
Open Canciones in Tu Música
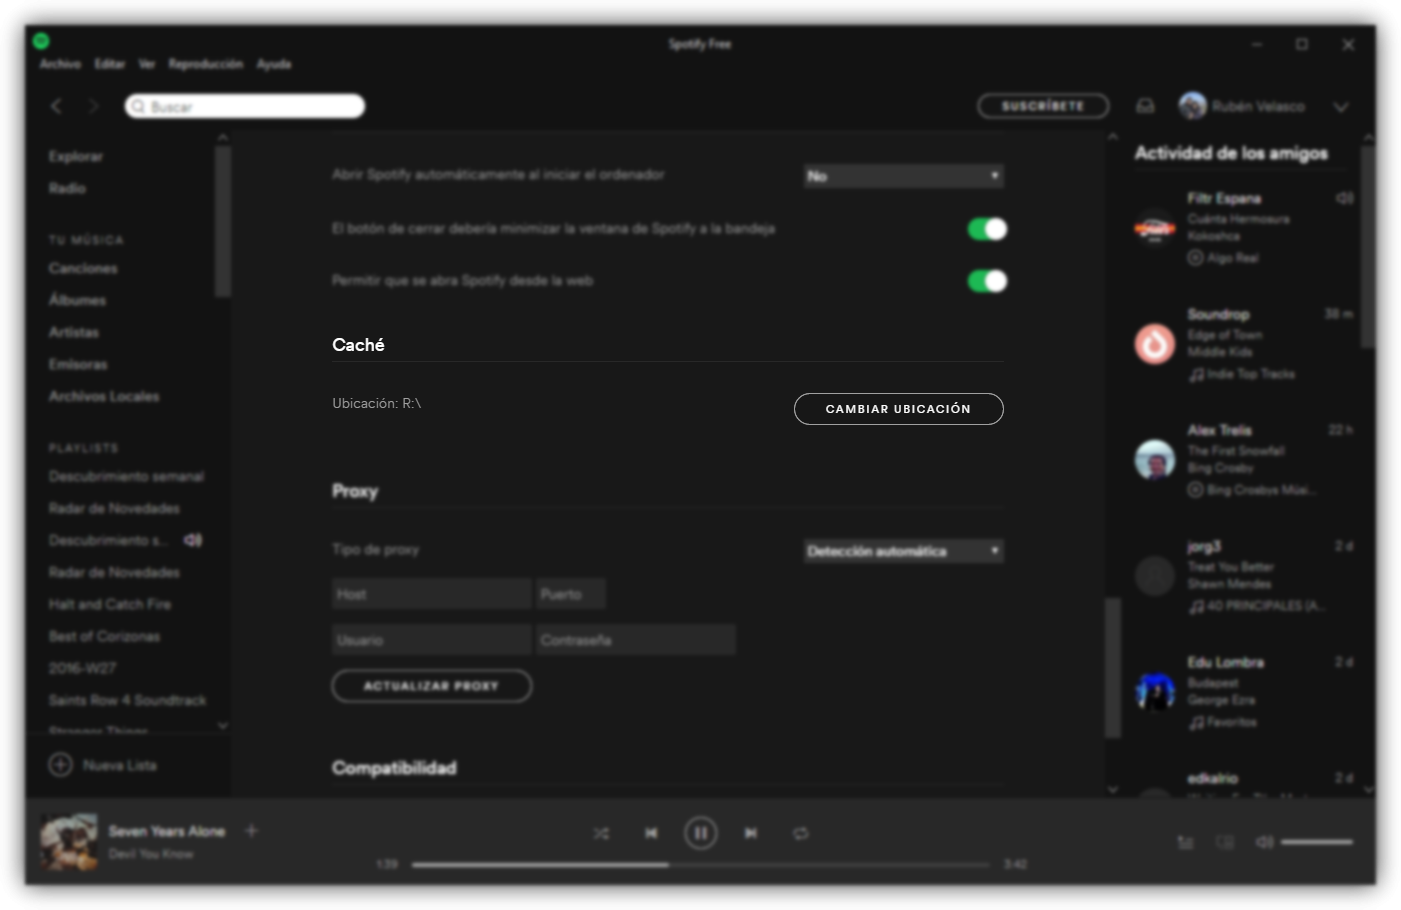click(83, 269)
